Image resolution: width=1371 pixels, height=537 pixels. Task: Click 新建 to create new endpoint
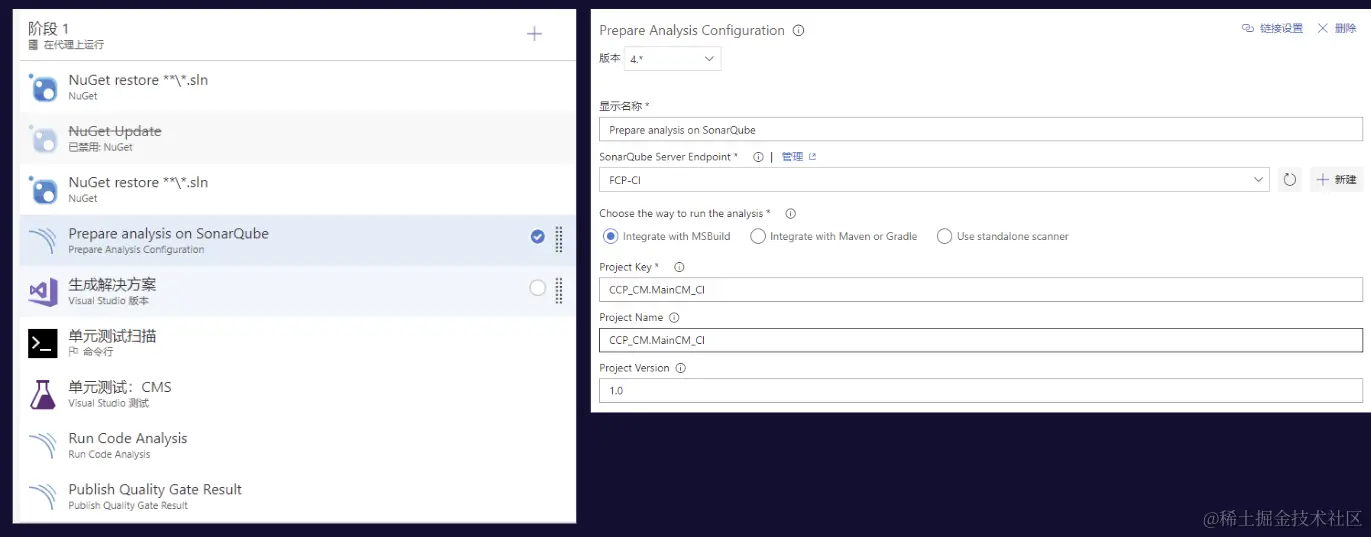pos(1336,180)
